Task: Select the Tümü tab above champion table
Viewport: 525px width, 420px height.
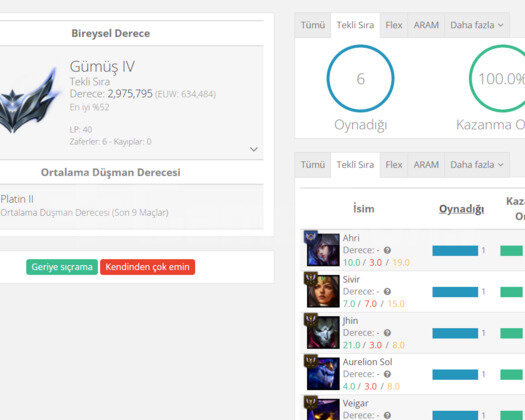Action: tap(313, 165)
